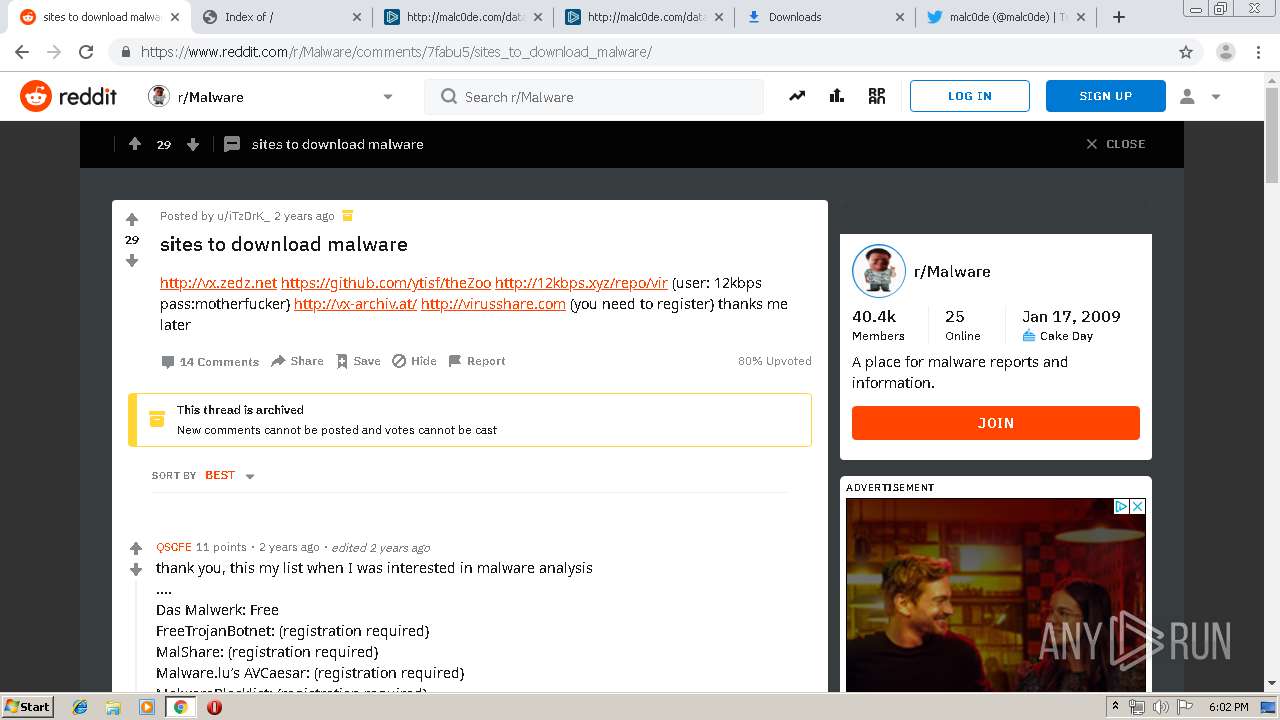The image size is (1280, 720).
Task: Close the post overlay with CLOSE
Action: tap(1116, 144)
